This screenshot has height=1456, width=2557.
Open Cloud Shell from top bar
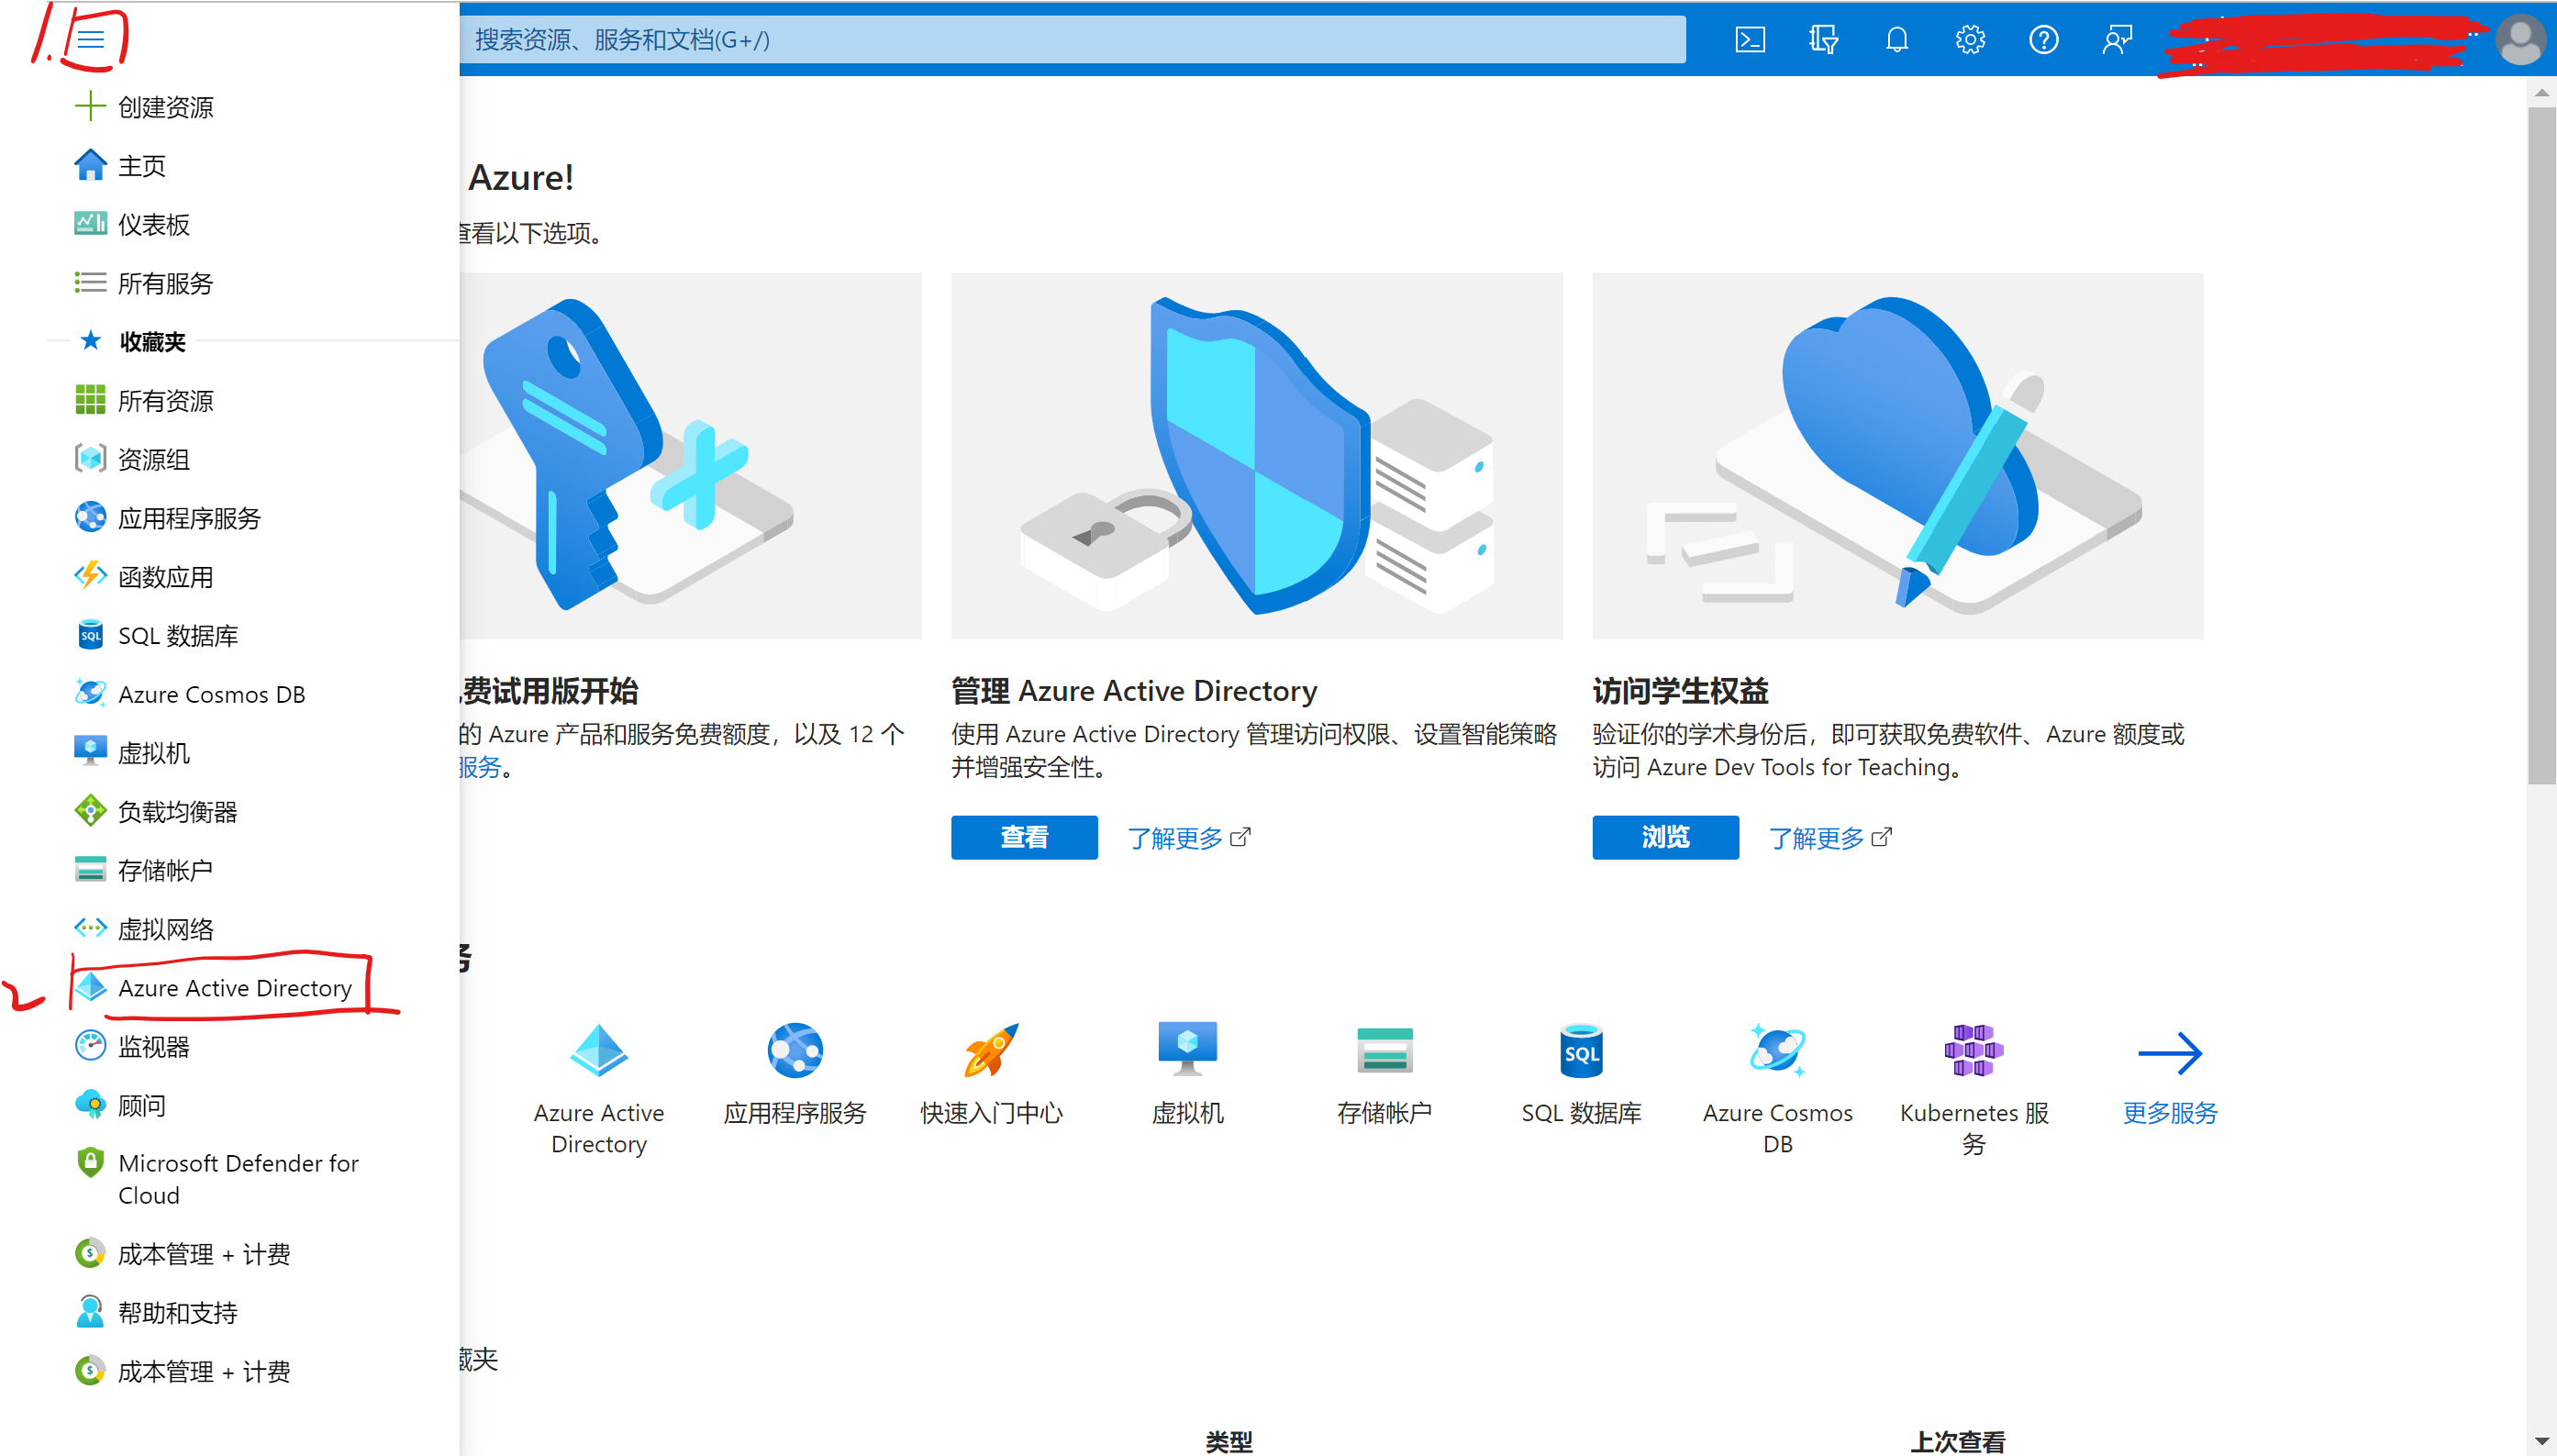click(x=1749, y=40)
